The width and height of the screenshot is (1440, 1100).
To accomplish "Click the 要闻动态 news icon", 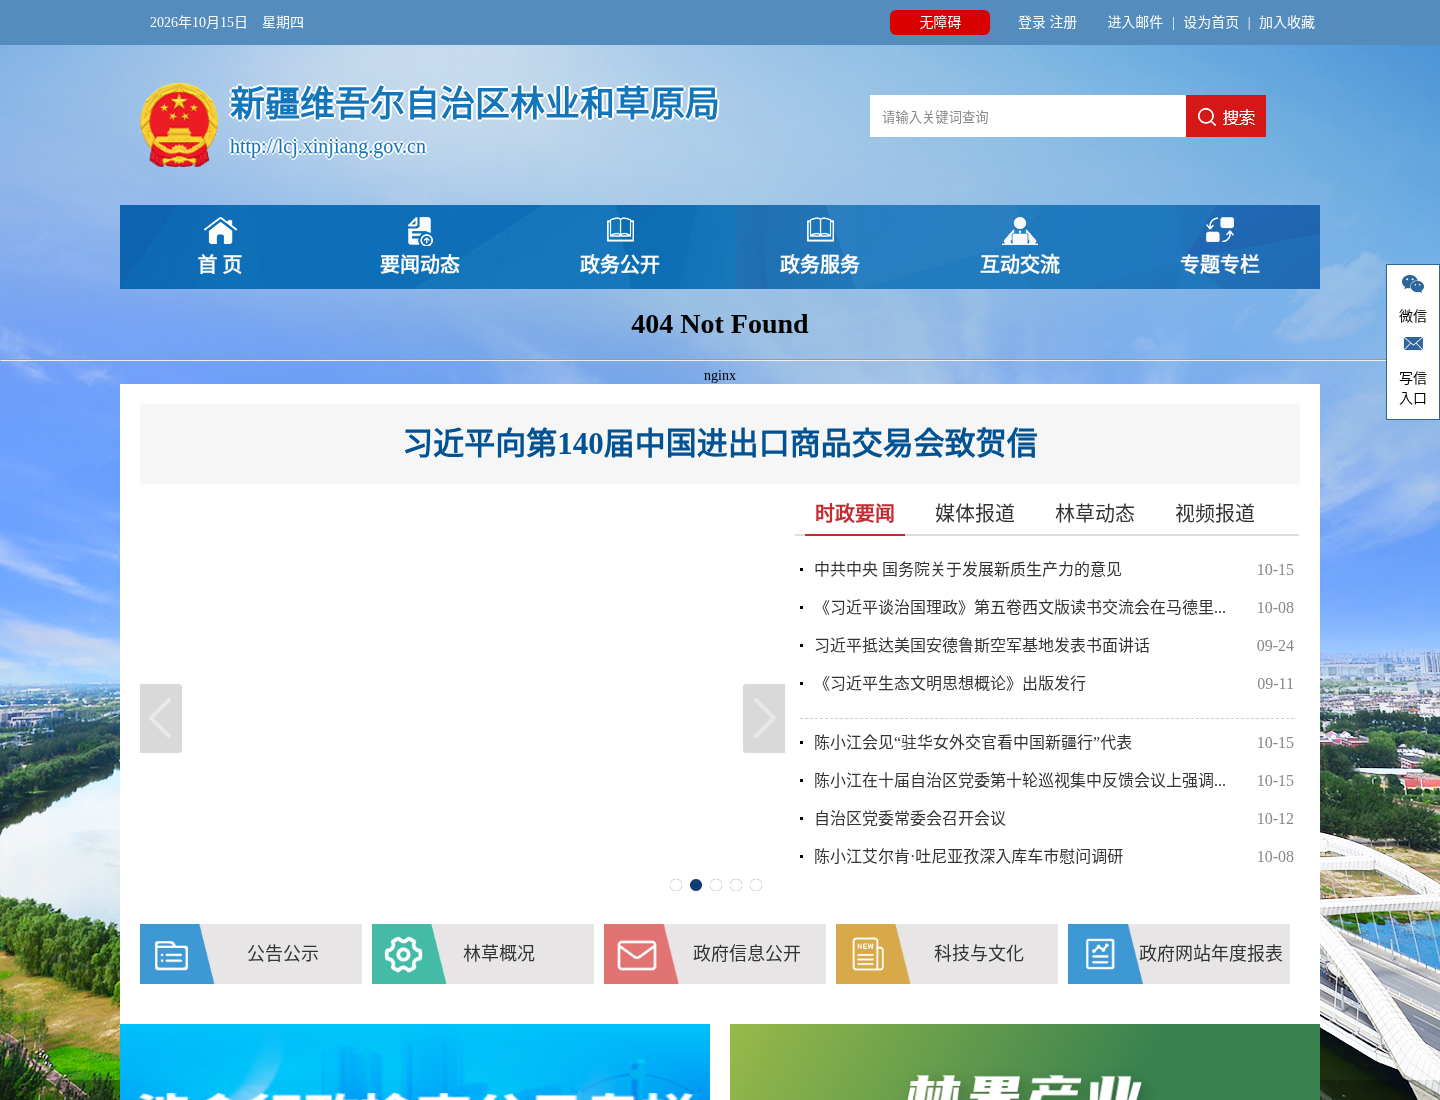I will (x=420, y=231).
